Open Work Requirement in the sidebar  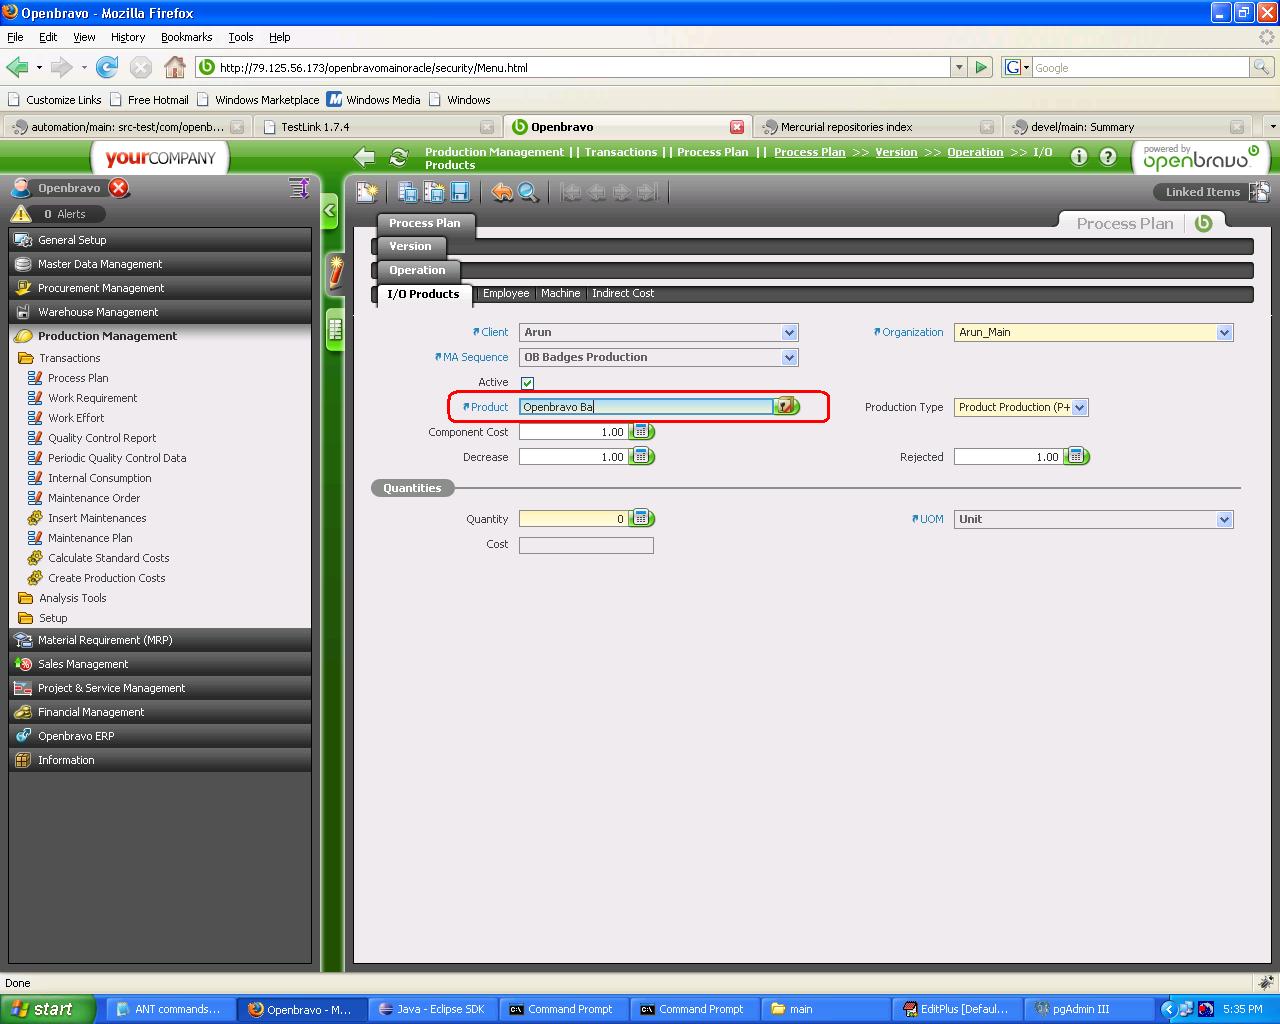(x=92, y=398)
